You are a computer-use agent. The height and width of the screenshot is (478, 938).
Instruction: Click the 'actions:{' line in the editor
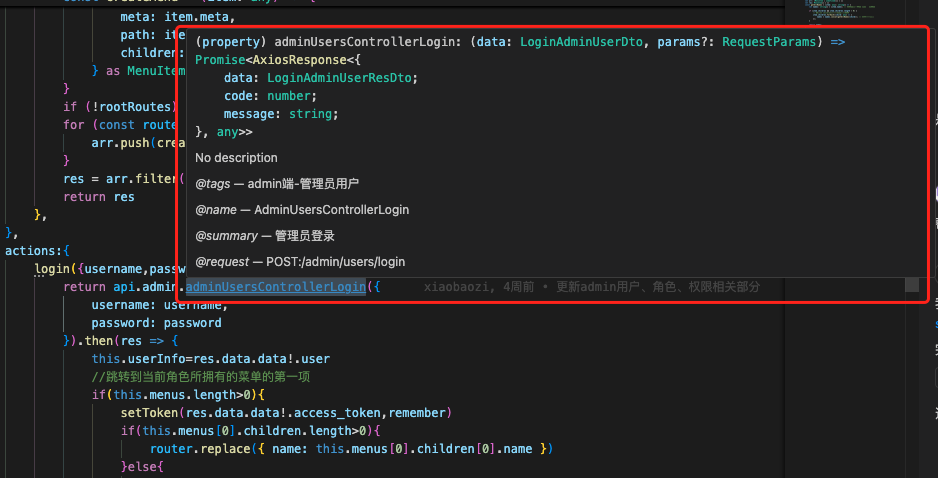pyautogui.click(x=37, y=251)
